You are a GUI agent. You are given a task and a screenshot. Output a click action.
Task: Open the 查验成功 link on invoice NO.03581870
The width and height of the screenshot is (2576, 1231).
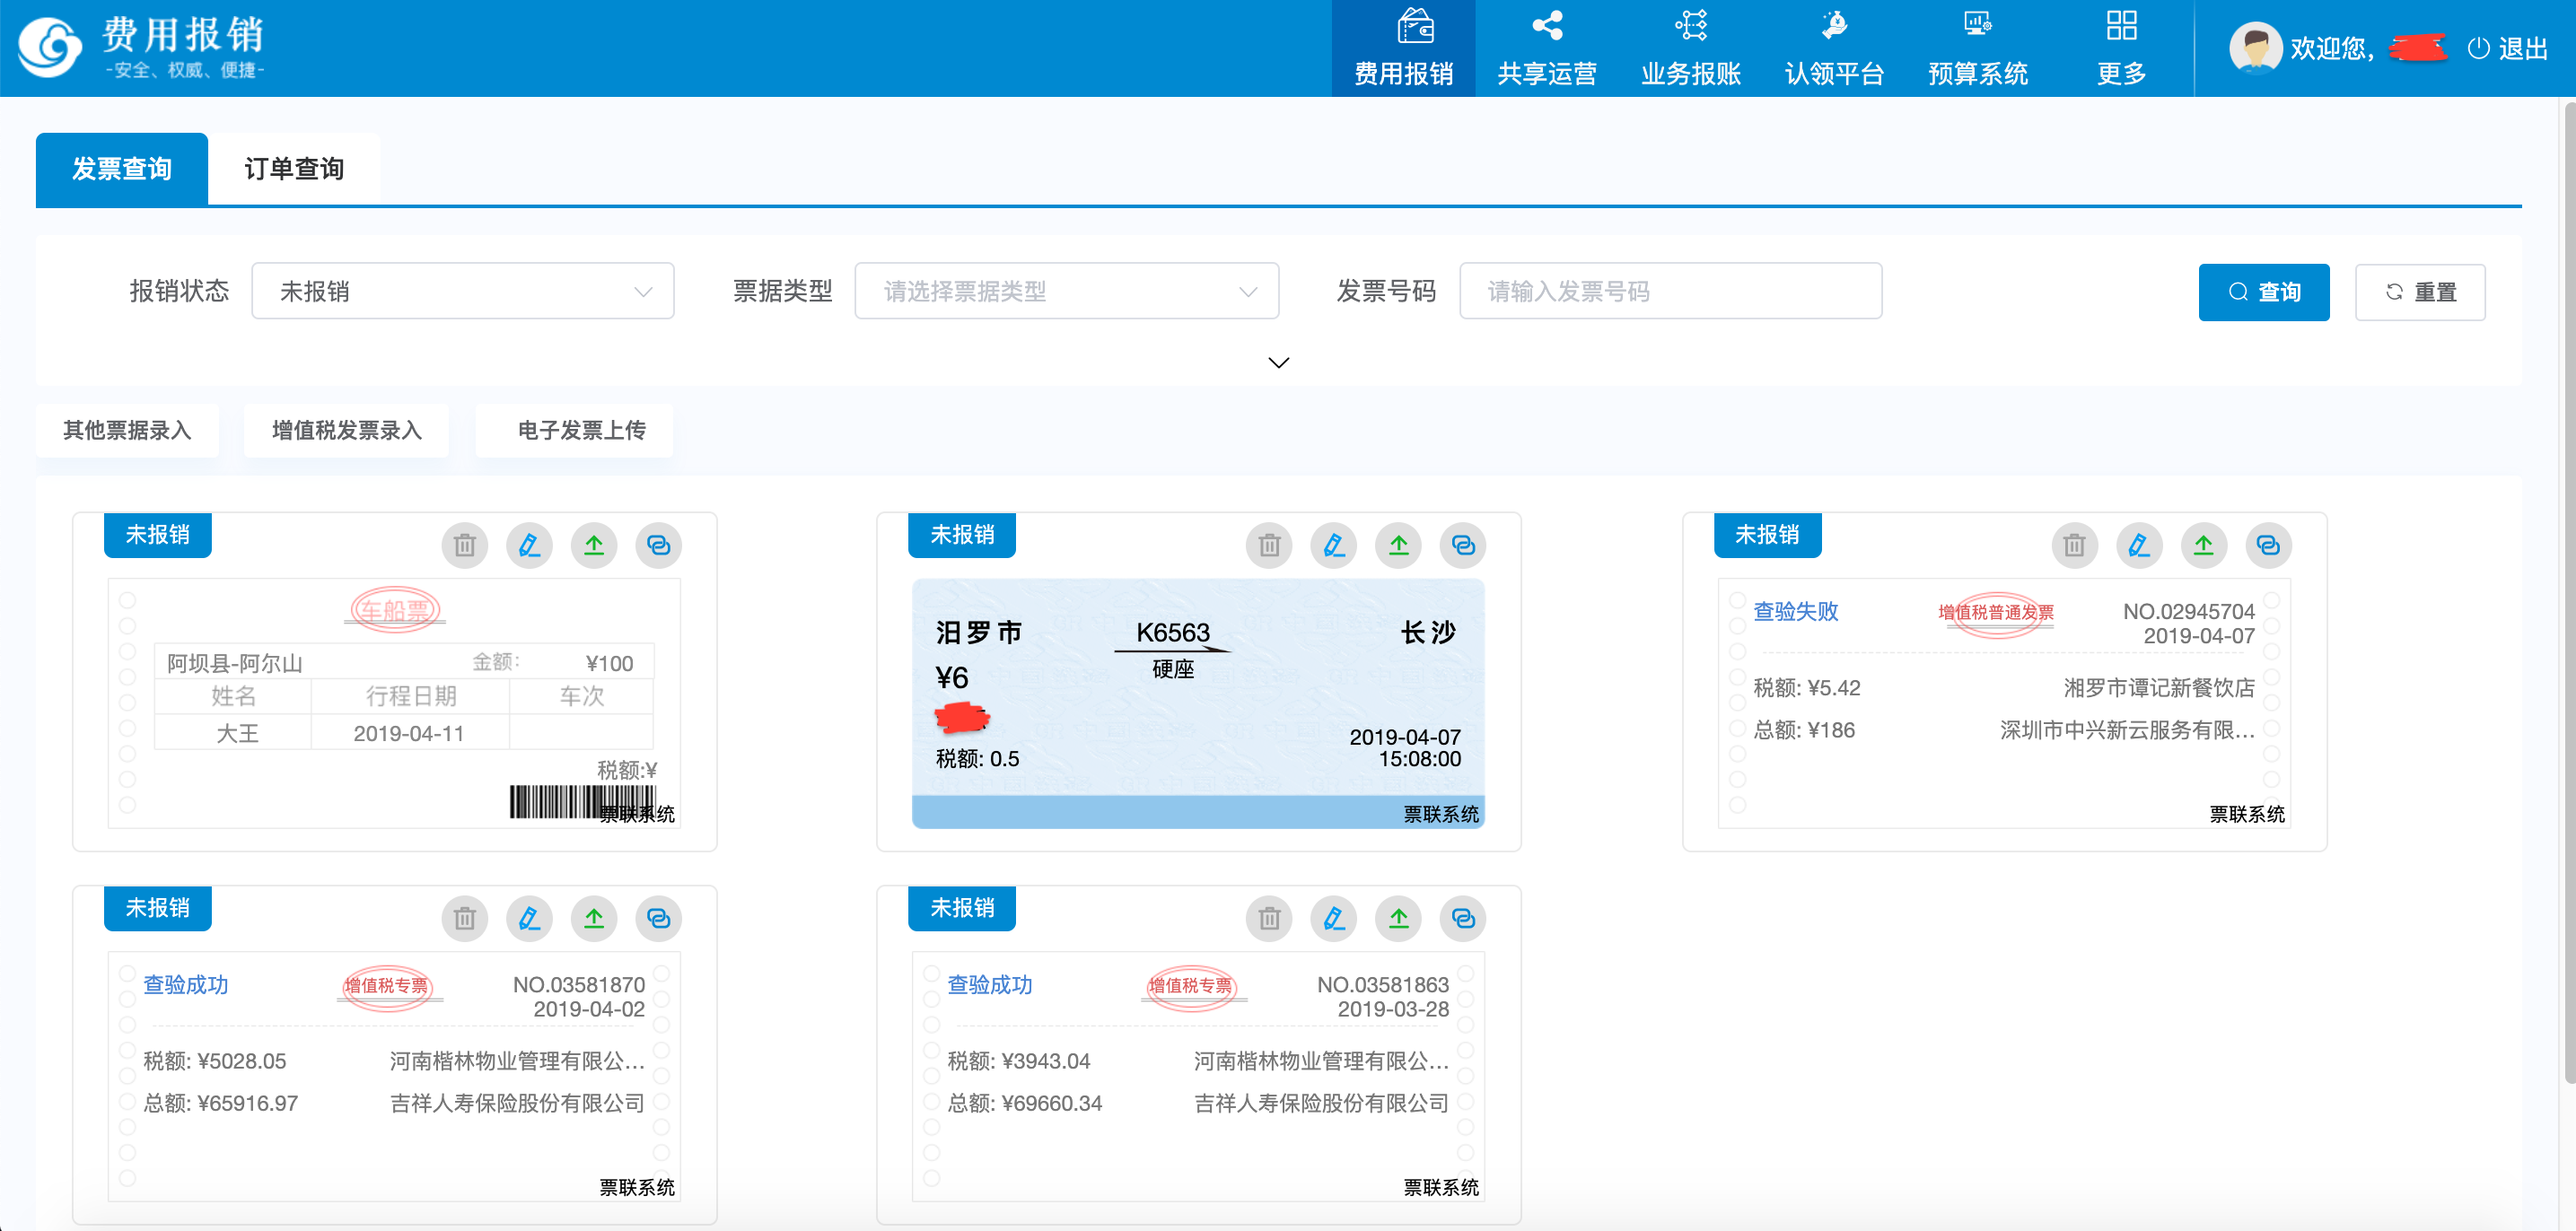pyautogui.click(x=186, y=985)
